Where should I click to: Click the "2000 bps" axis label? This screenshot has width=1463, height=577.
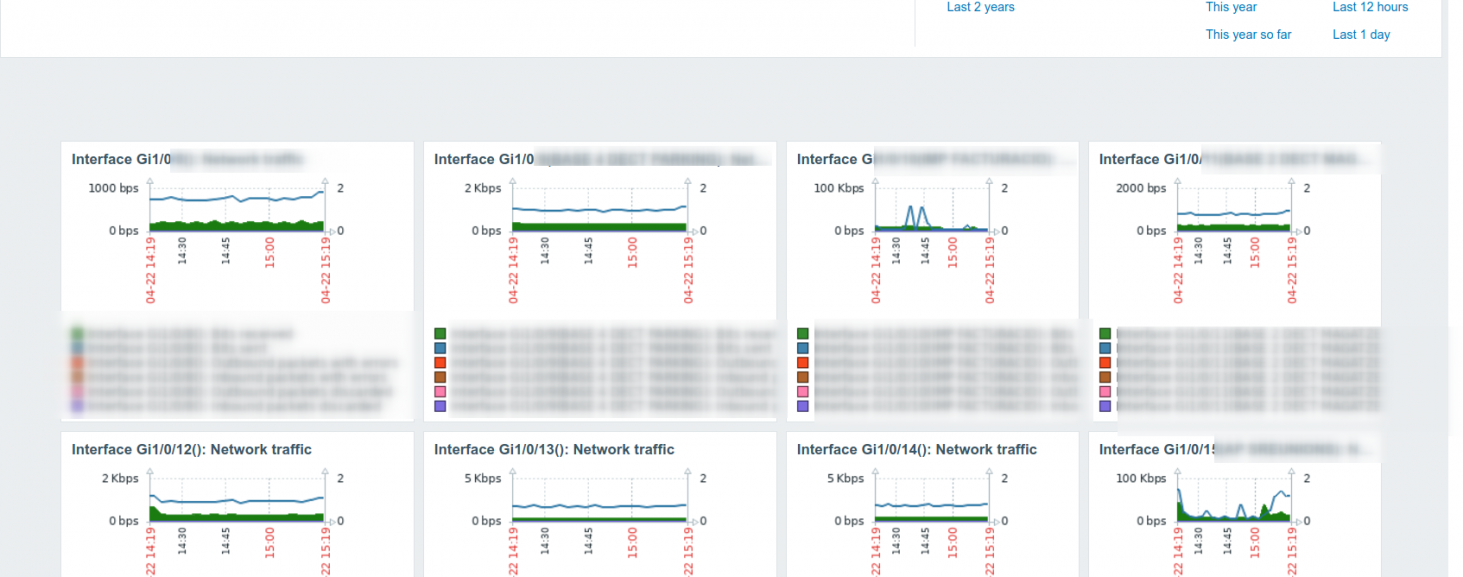coord(1141,188)
